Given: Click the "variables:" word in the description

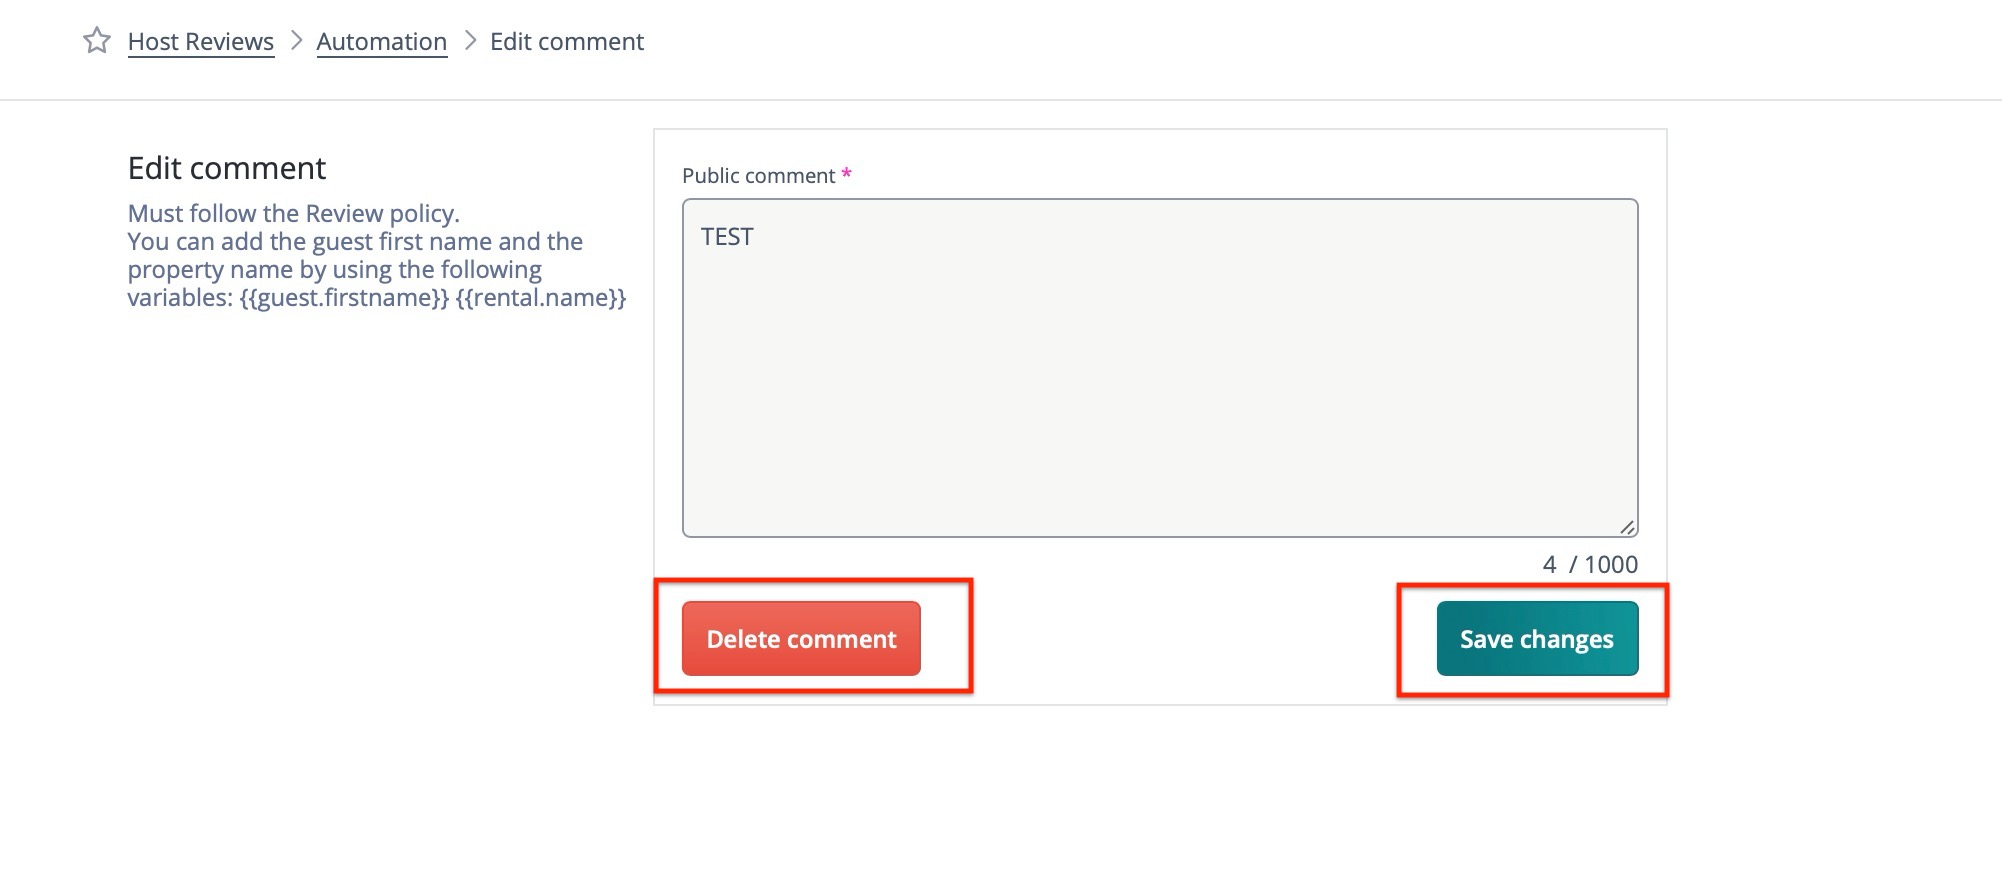Looking at the screenshot, I should [180, 298].
